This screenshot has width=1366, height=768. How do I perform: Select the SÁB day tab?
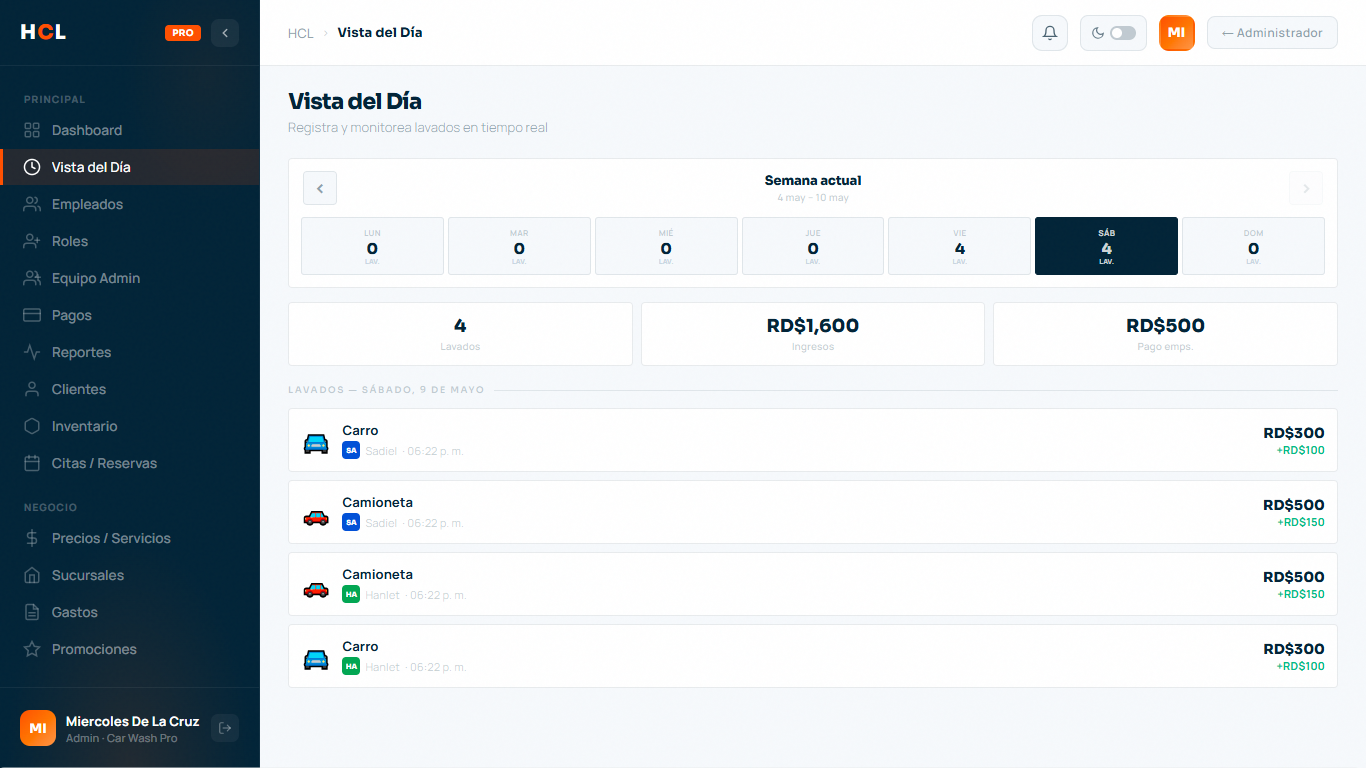click(1106, 246)
